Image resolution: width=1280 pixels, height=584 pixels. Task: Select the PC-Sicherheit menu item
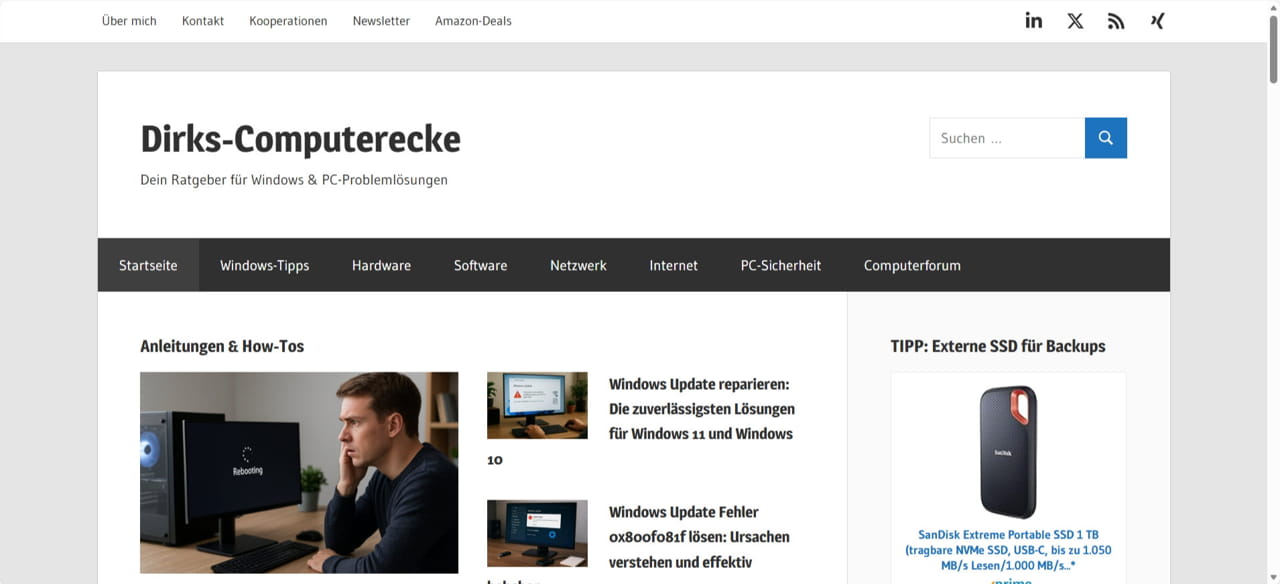(781, 265)
